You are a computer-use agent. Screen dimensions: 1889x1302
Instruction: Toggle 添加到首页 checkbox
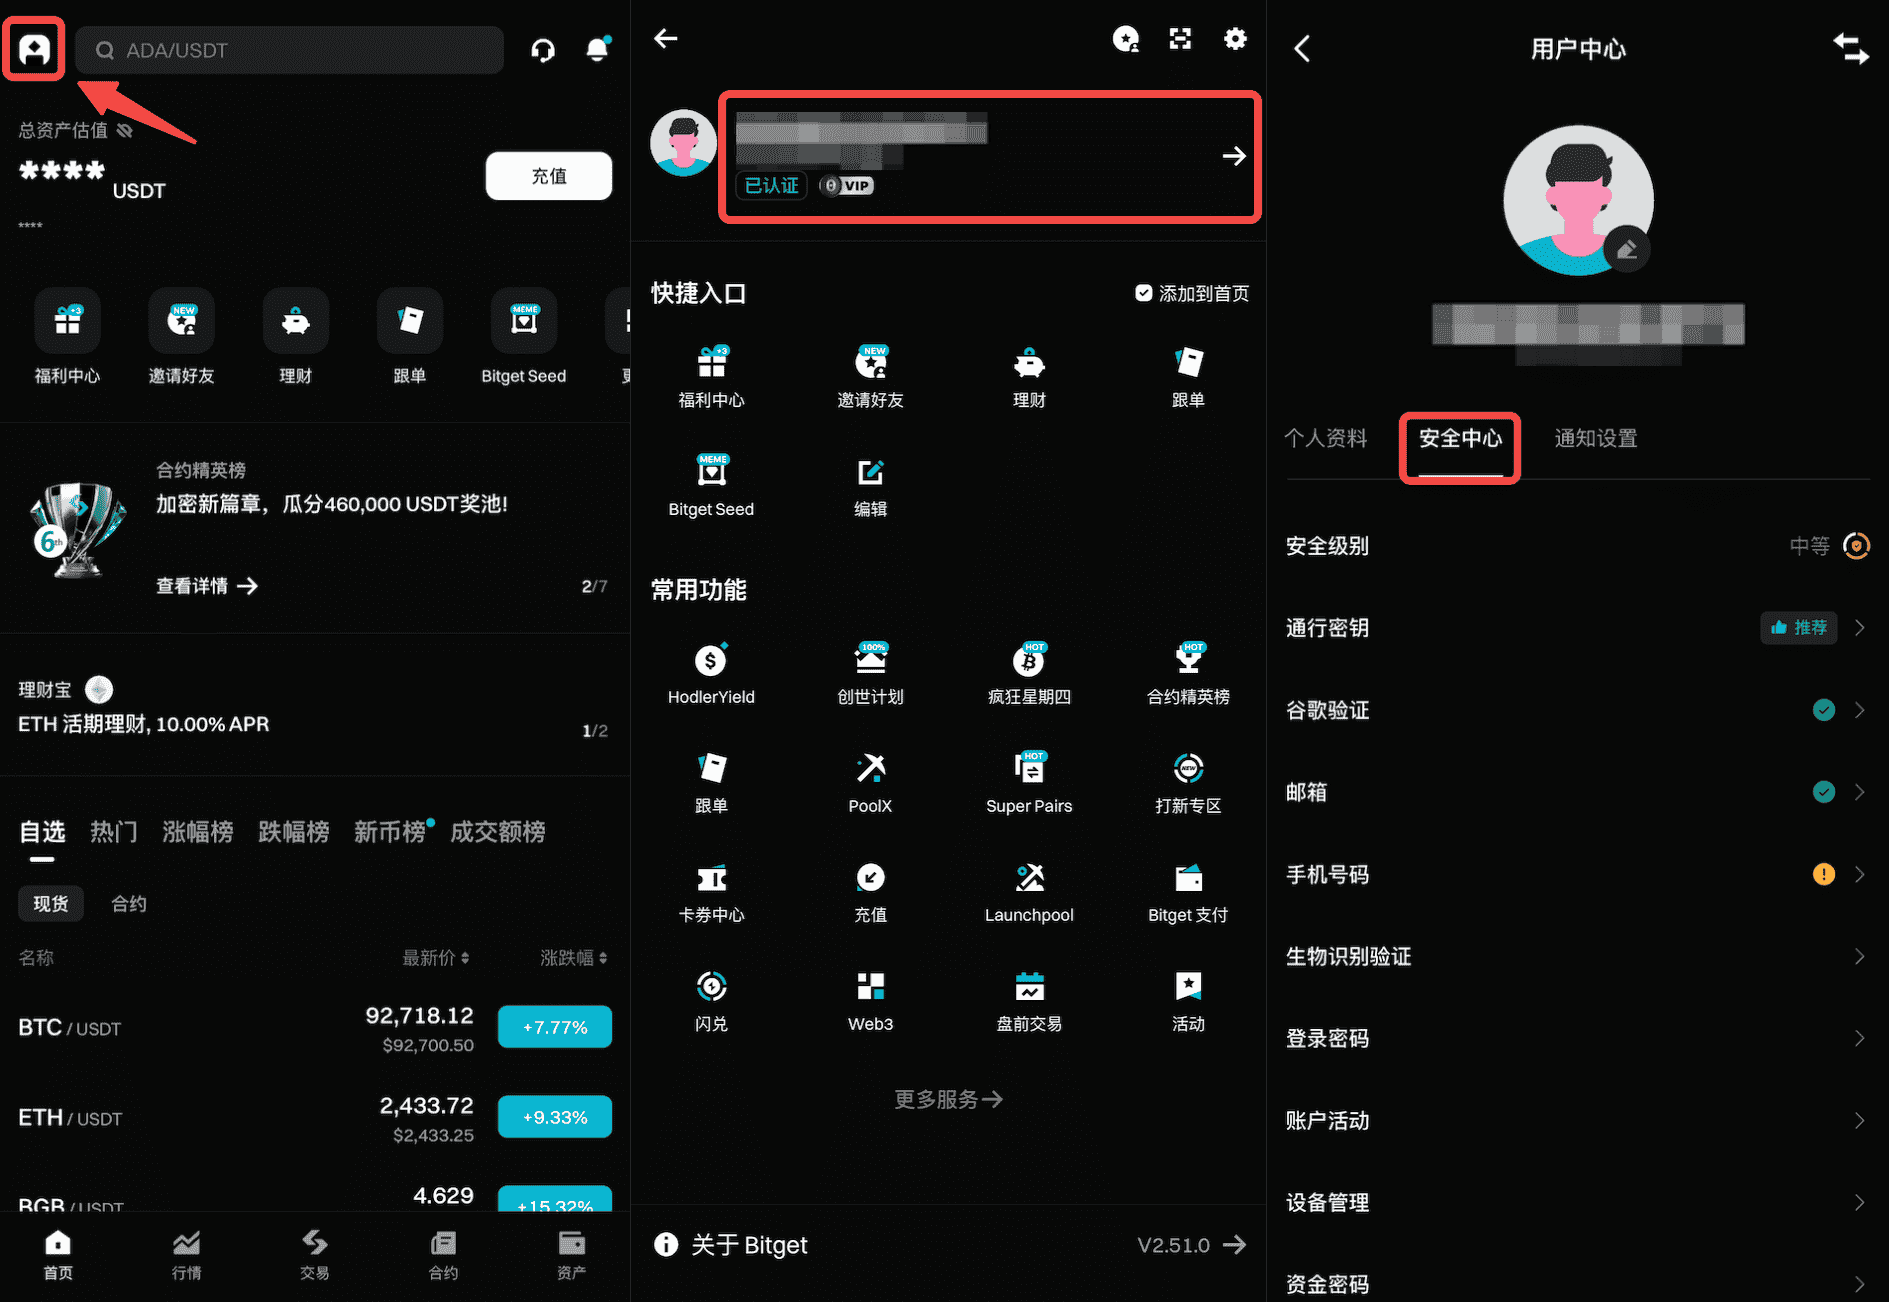[1144, 293]
